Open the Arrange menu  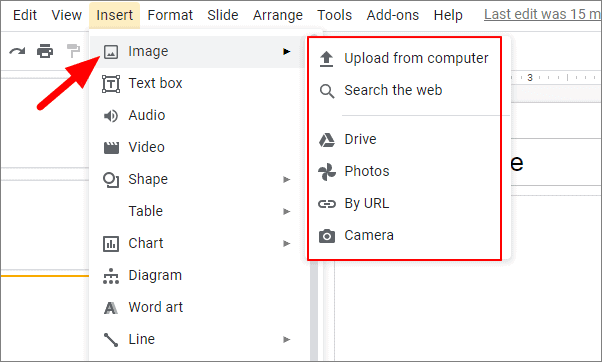278,15
